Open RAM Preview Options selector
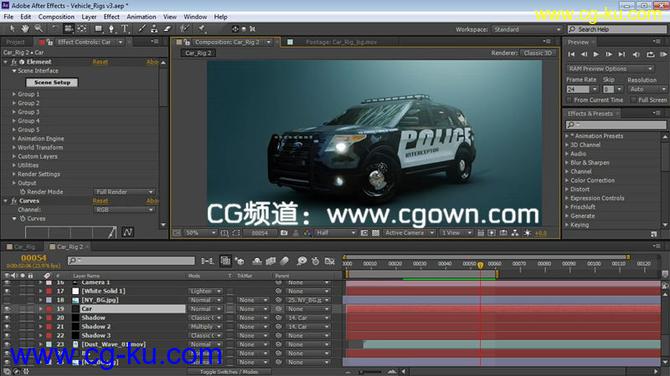 click(610, 69)
